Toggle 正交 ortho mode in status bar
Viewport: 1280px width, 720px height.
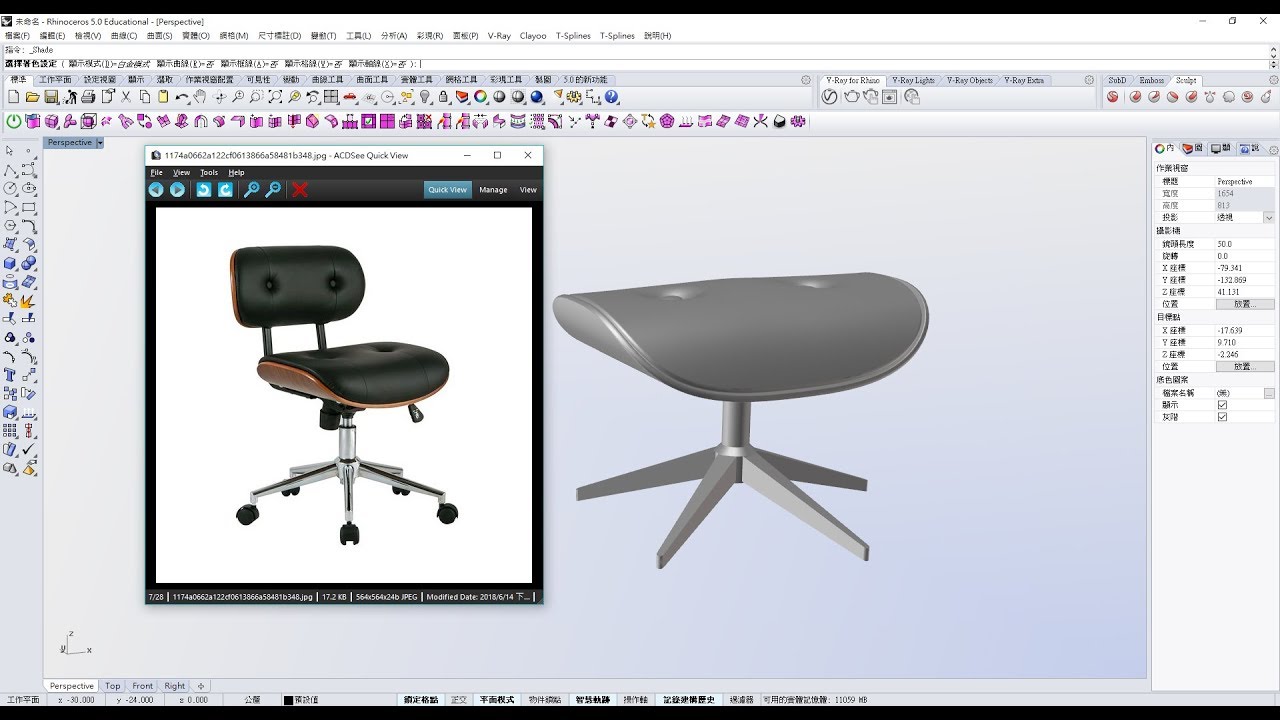click(x=459, y=700)
